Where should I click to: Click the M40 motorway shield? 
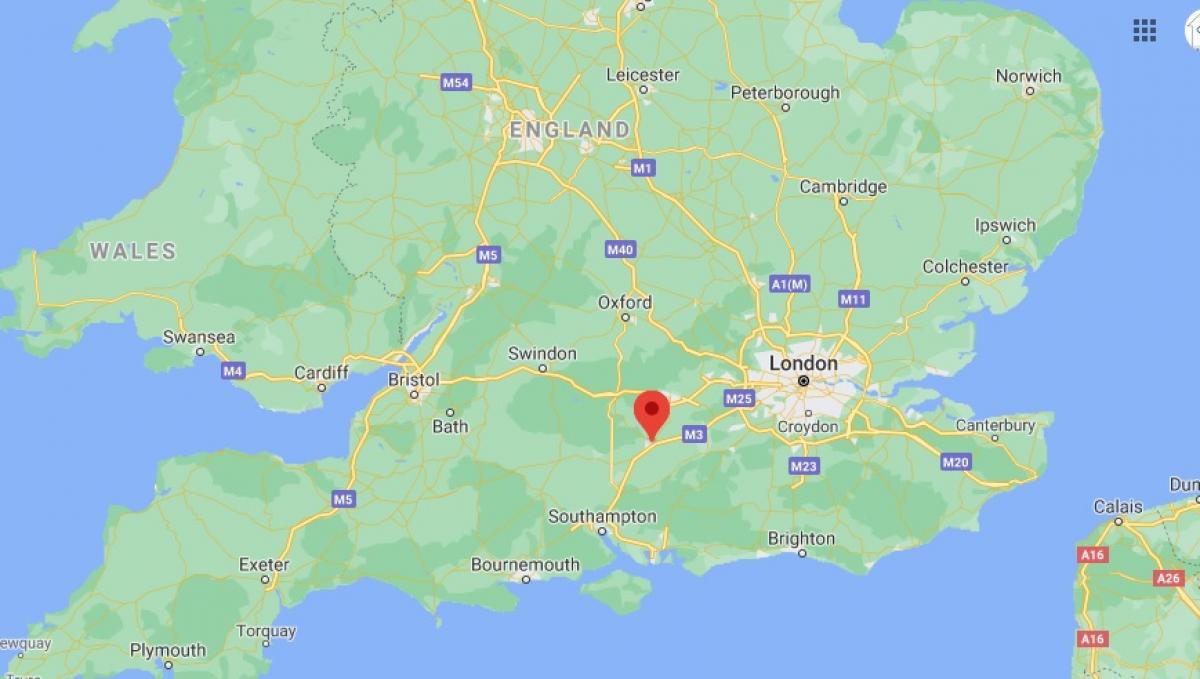[620, 249]
